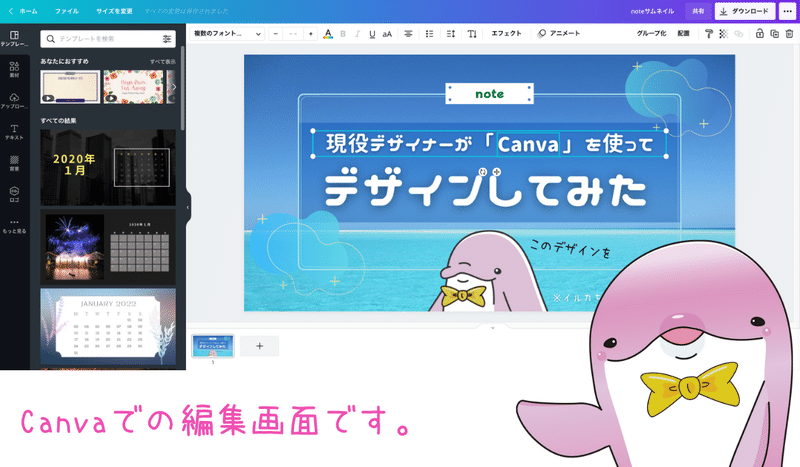Change text alignment
800x467 pixels.
(x=408, y=34)
